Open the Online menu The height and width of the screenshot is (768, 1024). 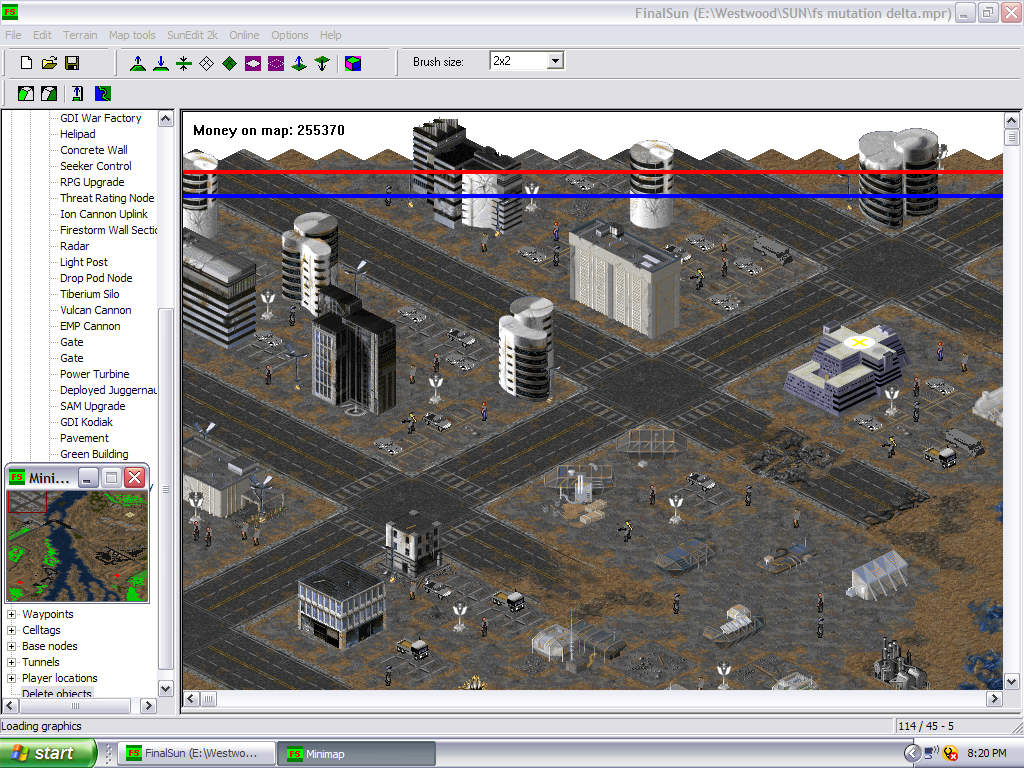coord(244,35)
